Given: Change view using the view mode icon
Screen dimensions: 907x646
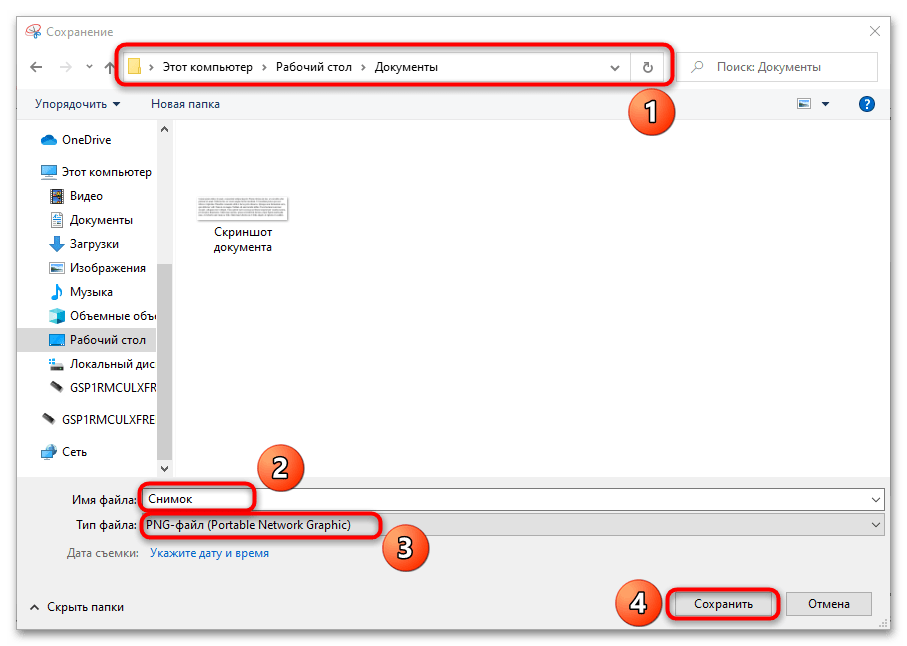Looking at the screenshot, I should (x=804, y=104).
